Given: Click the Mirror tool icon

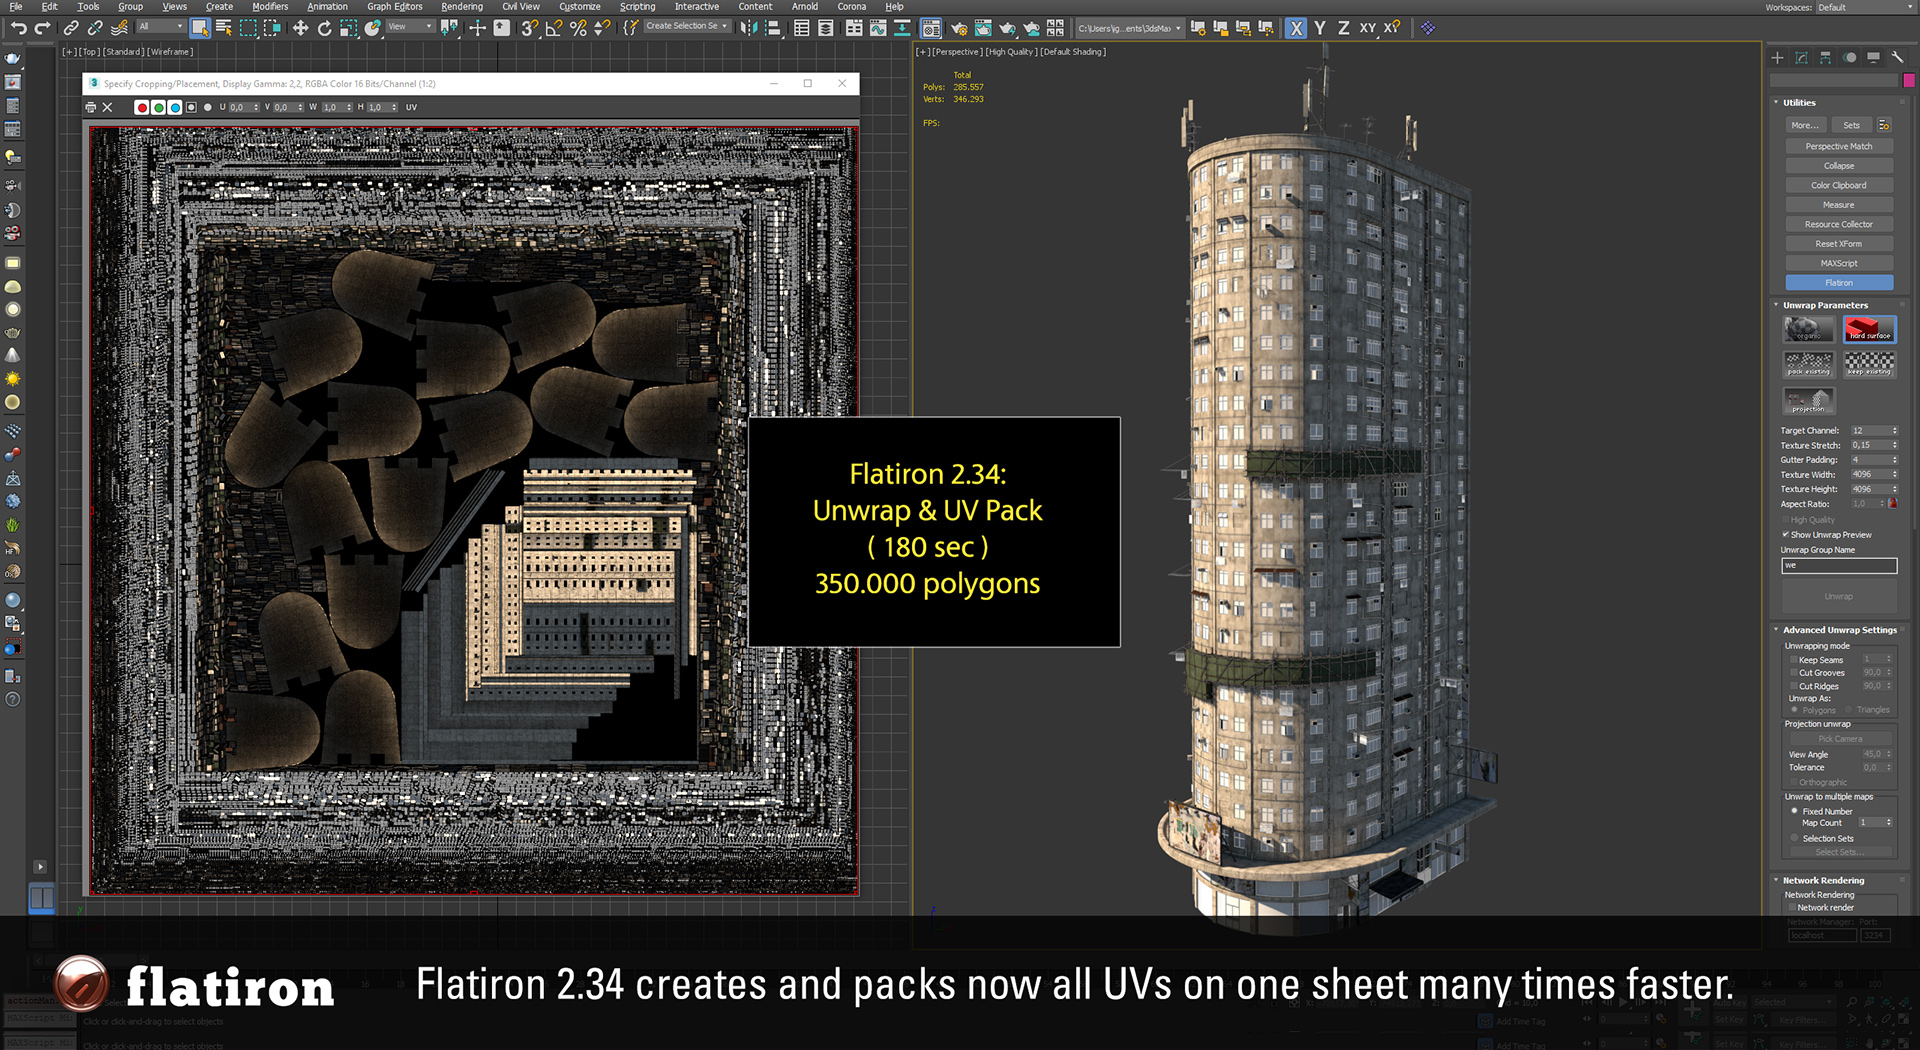Looking at the screenshot, I should [x=748, y=28].
